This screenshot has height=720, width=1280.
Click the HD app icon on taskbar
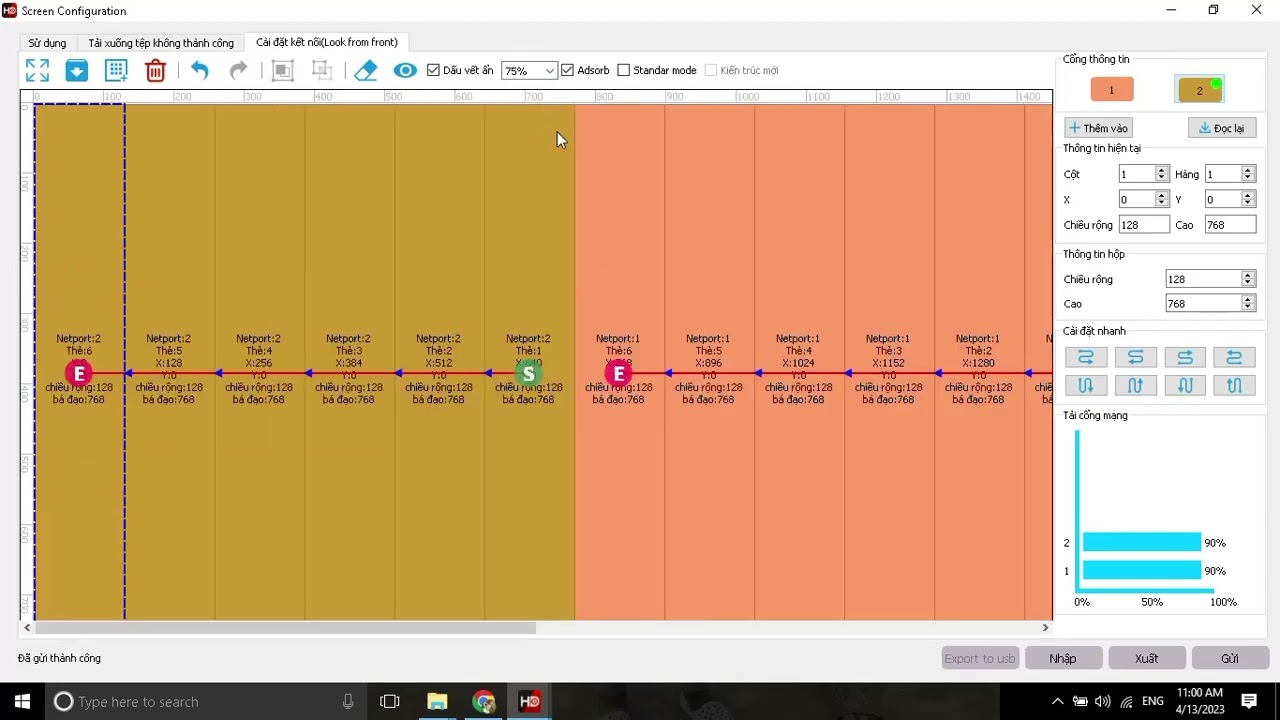(x=530, y=702)
